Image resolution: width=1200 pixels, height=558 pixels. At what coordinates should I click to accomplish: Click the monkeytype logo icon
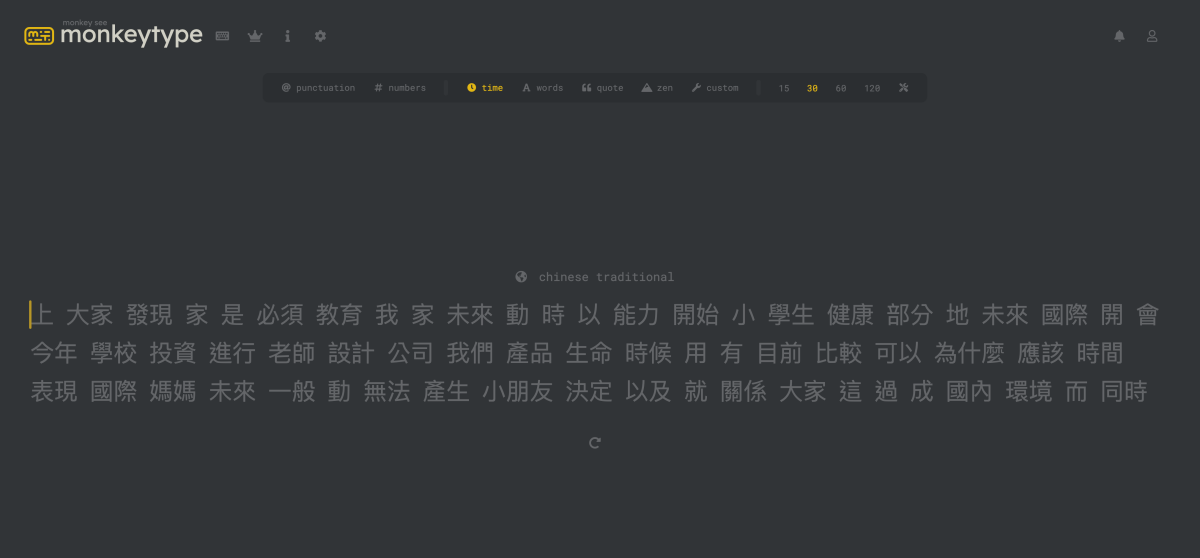tap(39, 36)
